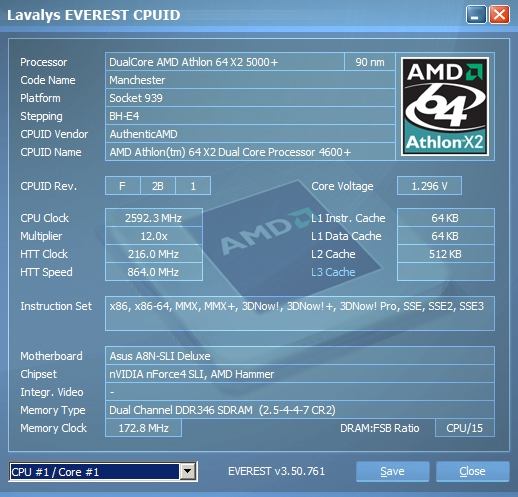Select the Multiplier 12.0x field
This screenshot has height=497, width=518.
(154, 236)
